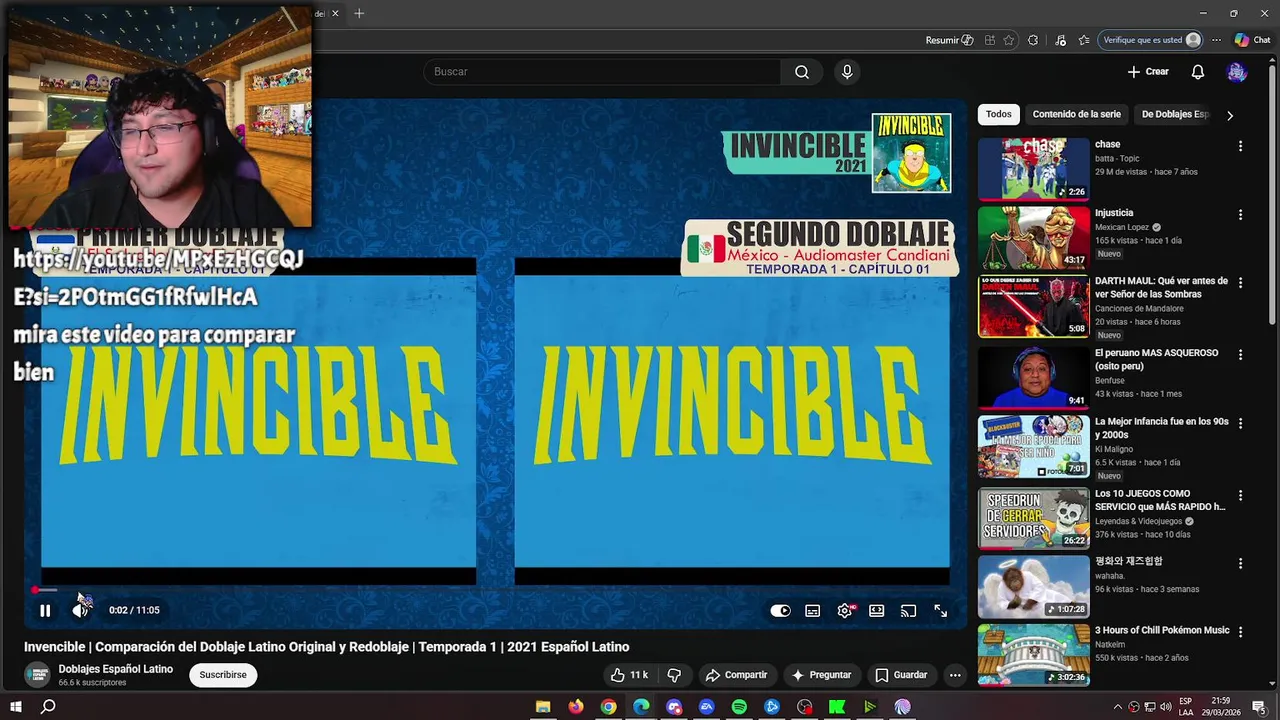The width and height of the screenshot is (1280, 720).
Task: Pause the video playback
Action: point(45,610)
